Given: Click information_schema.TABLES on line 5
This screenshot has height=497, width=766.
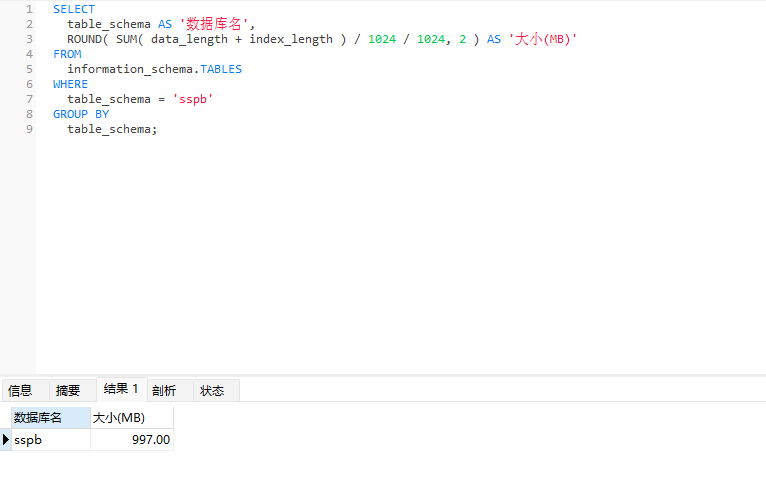Looking at the screenshot, I should pyautogui.click(x=154, y=69).
